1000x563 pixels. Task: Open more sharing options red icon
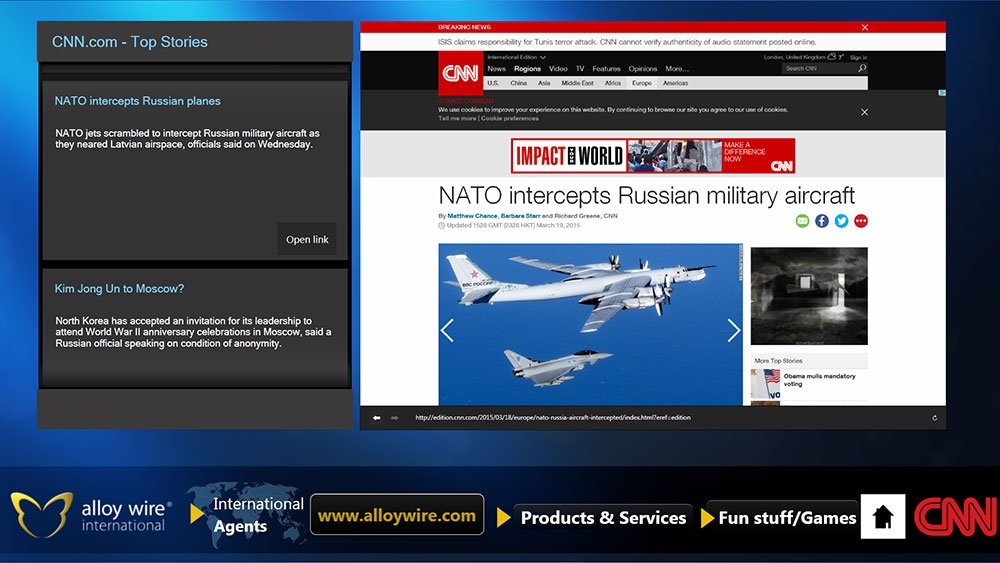[861, 221]
